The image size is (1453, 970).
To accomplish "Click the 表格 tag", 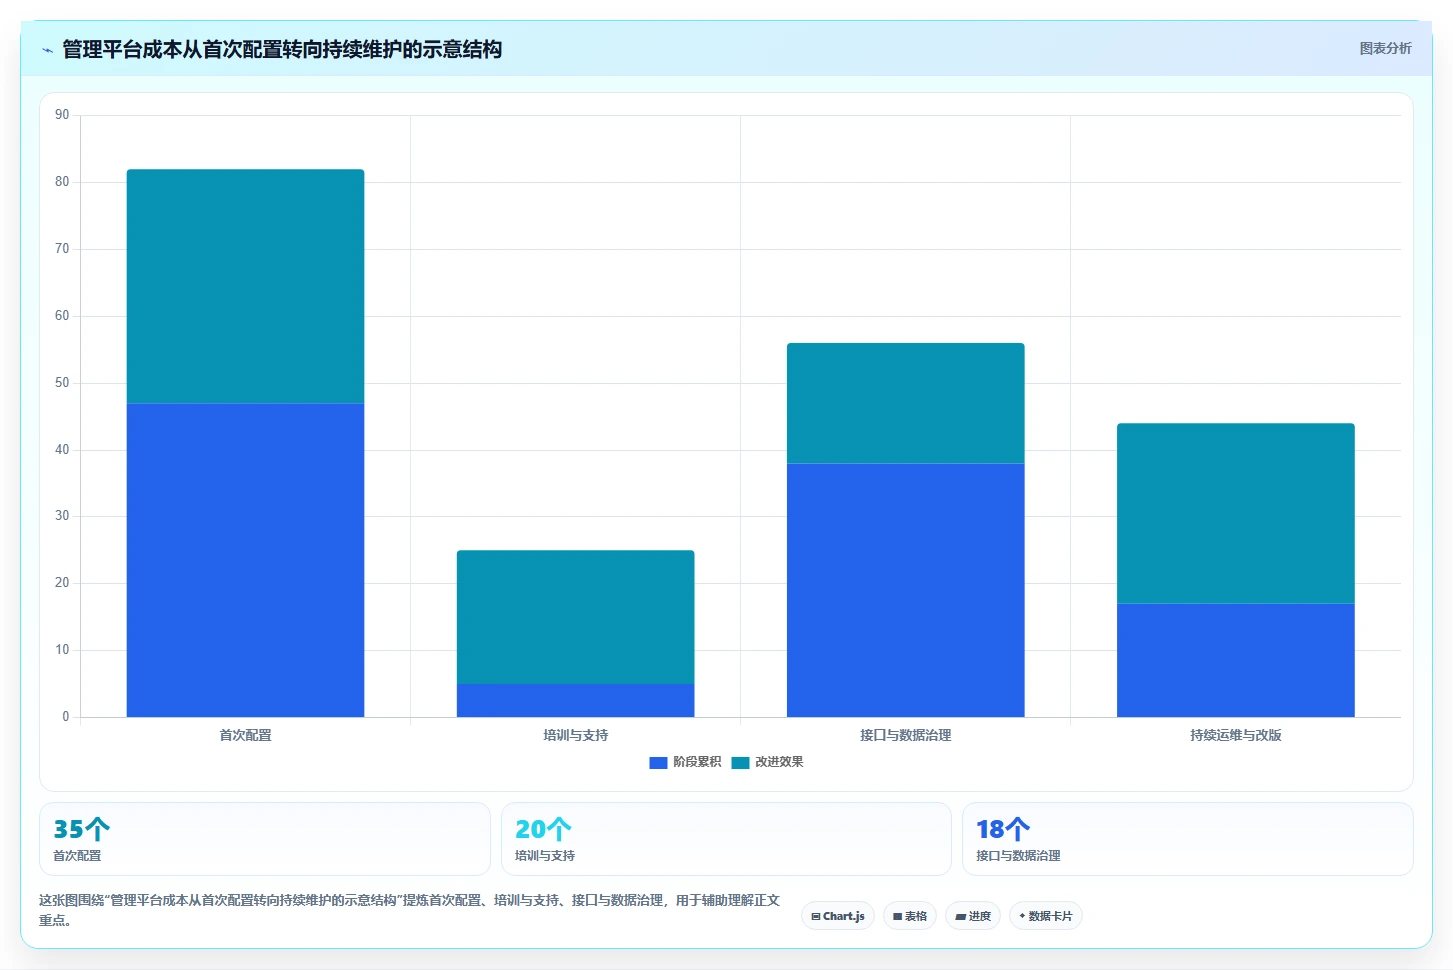I will [x=910, y=916].
